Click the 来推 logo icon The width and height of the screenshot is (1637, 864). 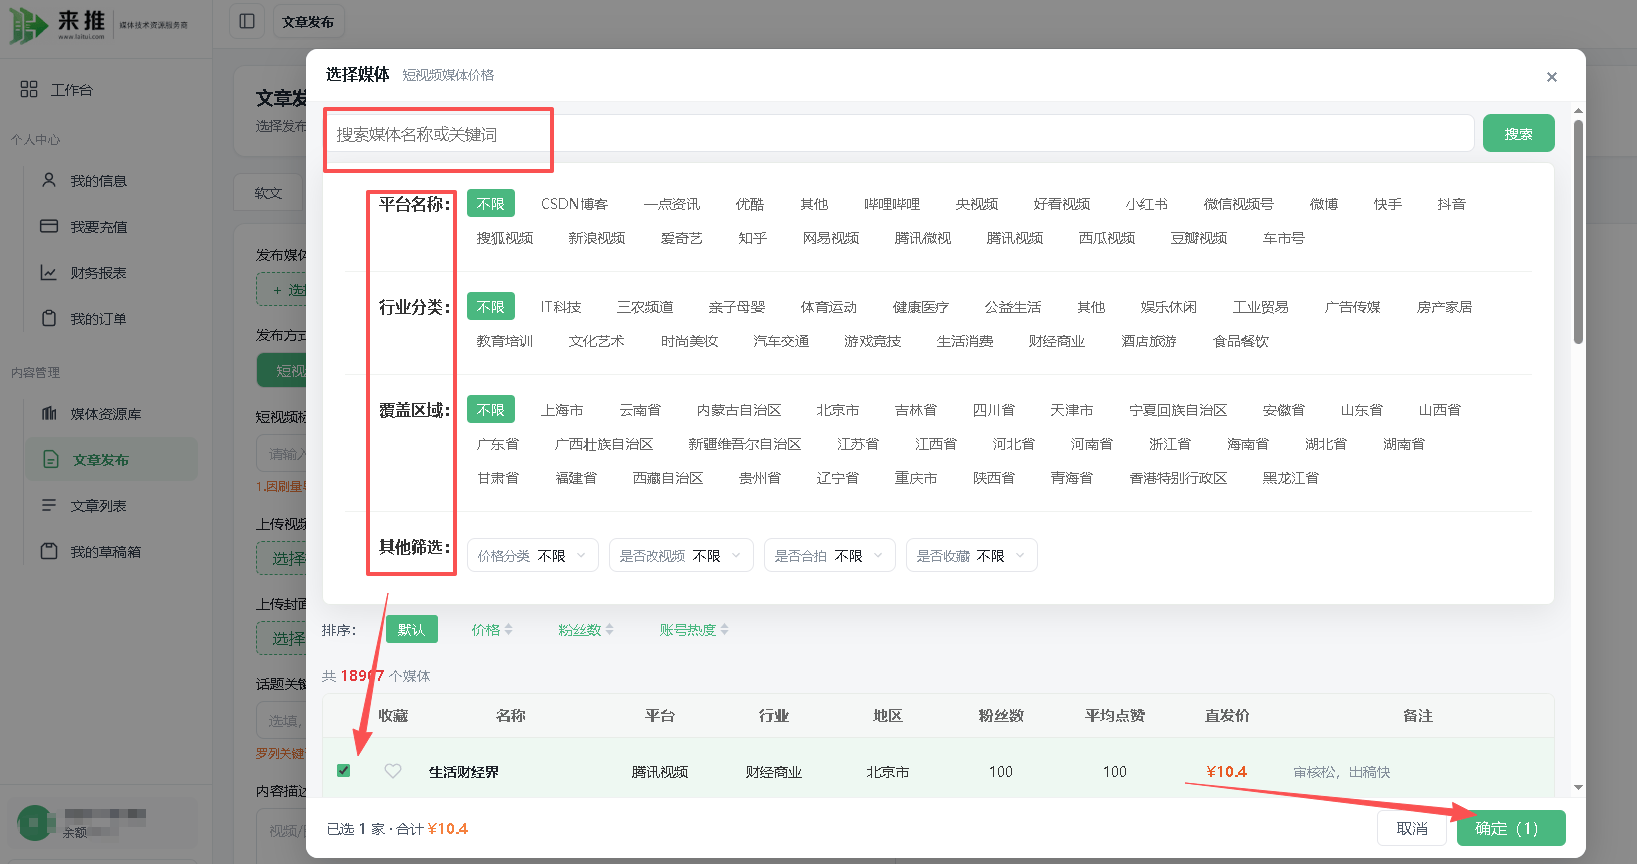(28, 24)
